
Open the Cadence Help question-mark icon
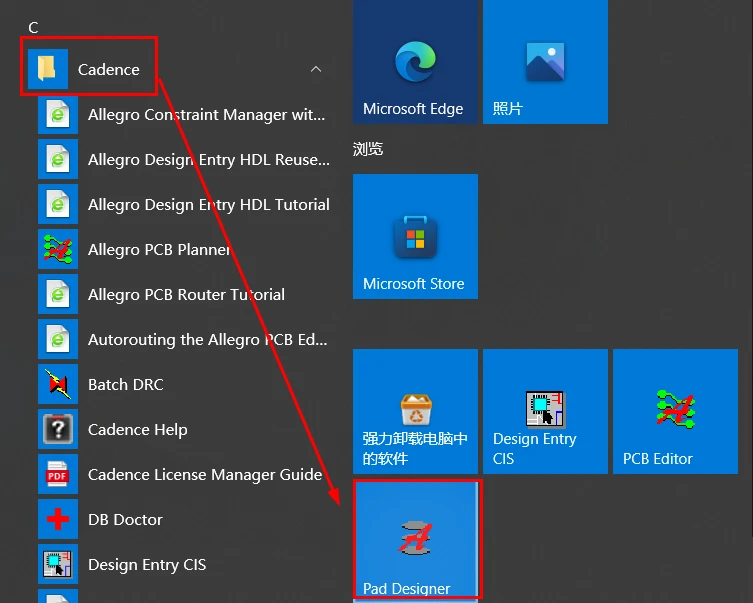(58, 429)
